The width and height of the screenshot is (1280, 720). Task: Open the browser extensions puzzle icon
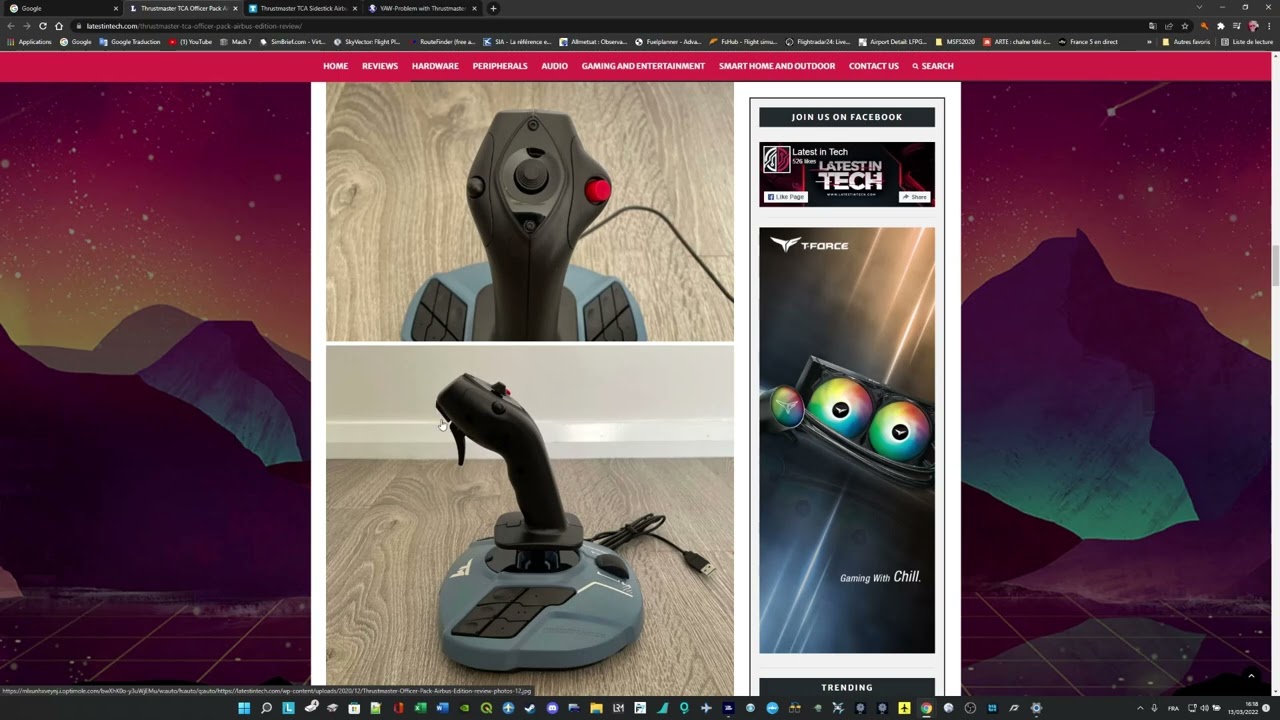1220,26
